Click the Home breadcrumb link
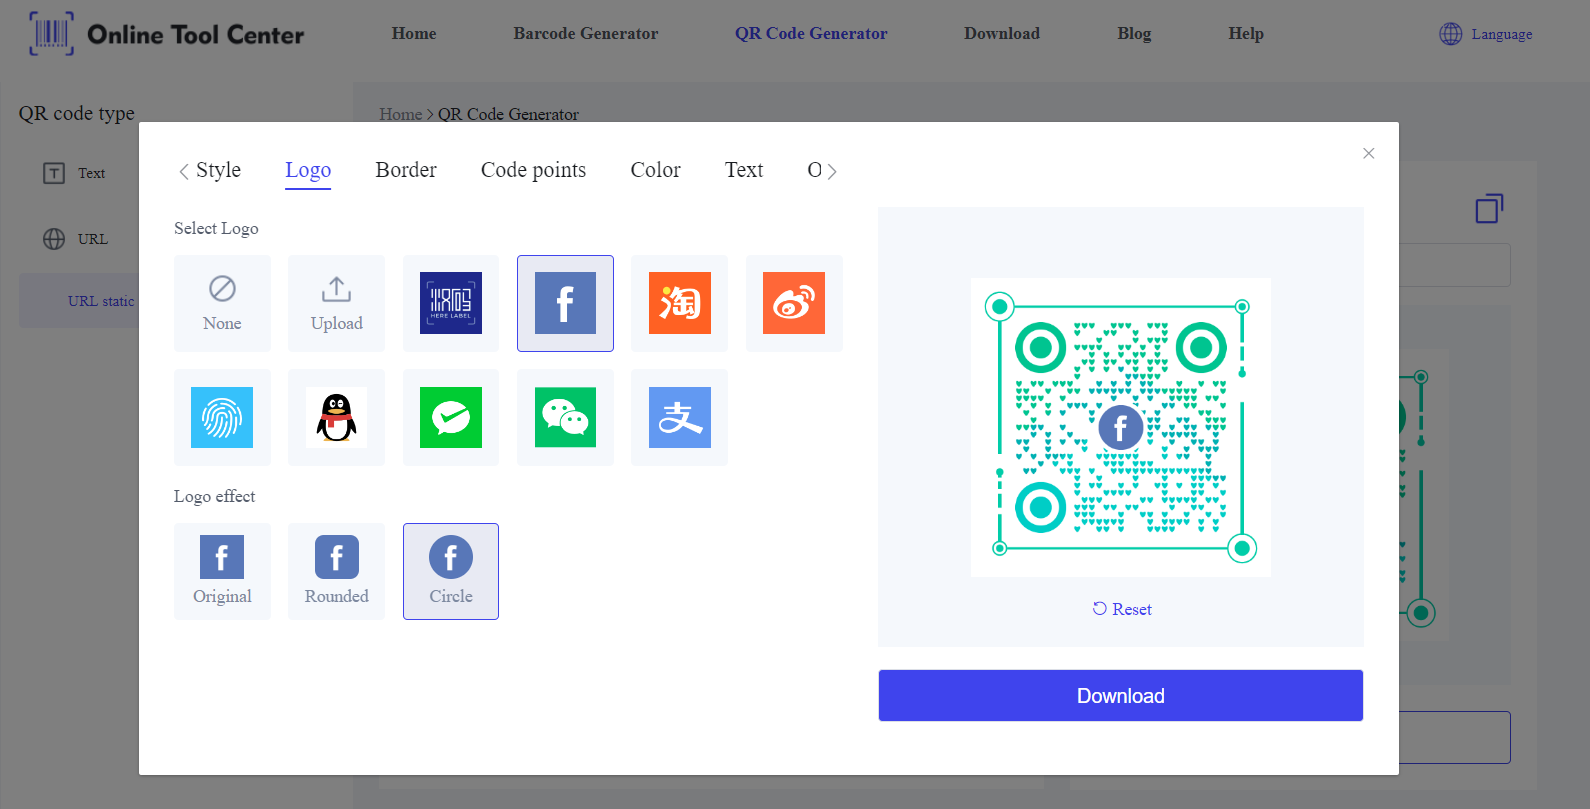 tap(400, 114)
